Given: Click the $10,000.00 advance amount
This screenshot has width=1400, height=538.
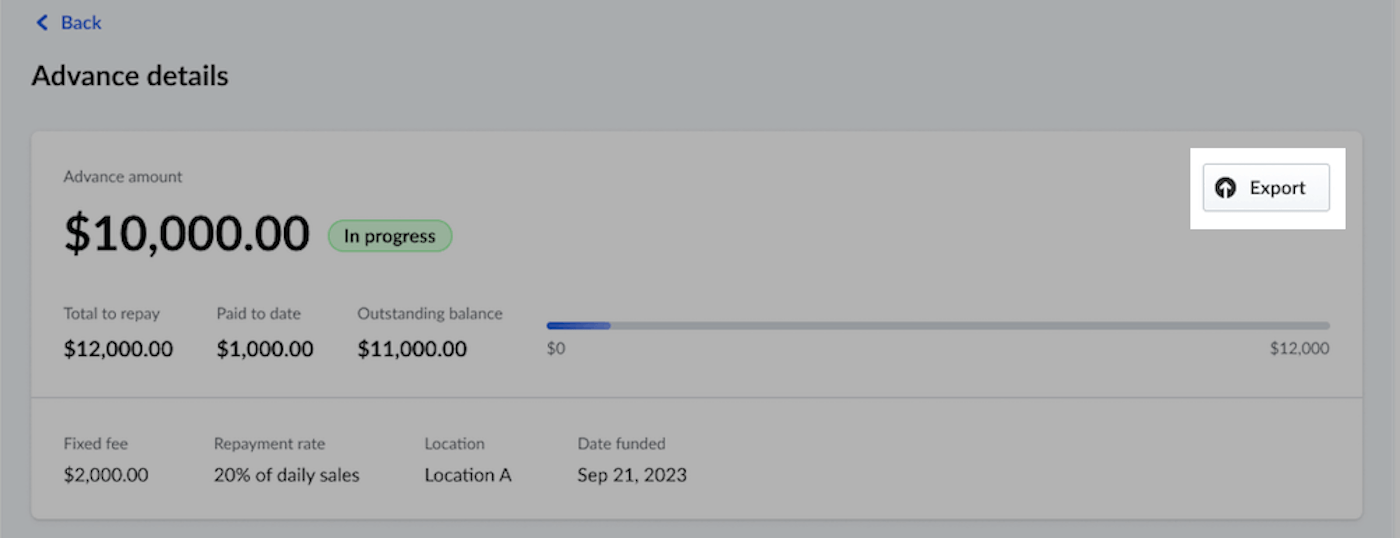Looking at the screenshot, I should (187, 234).
